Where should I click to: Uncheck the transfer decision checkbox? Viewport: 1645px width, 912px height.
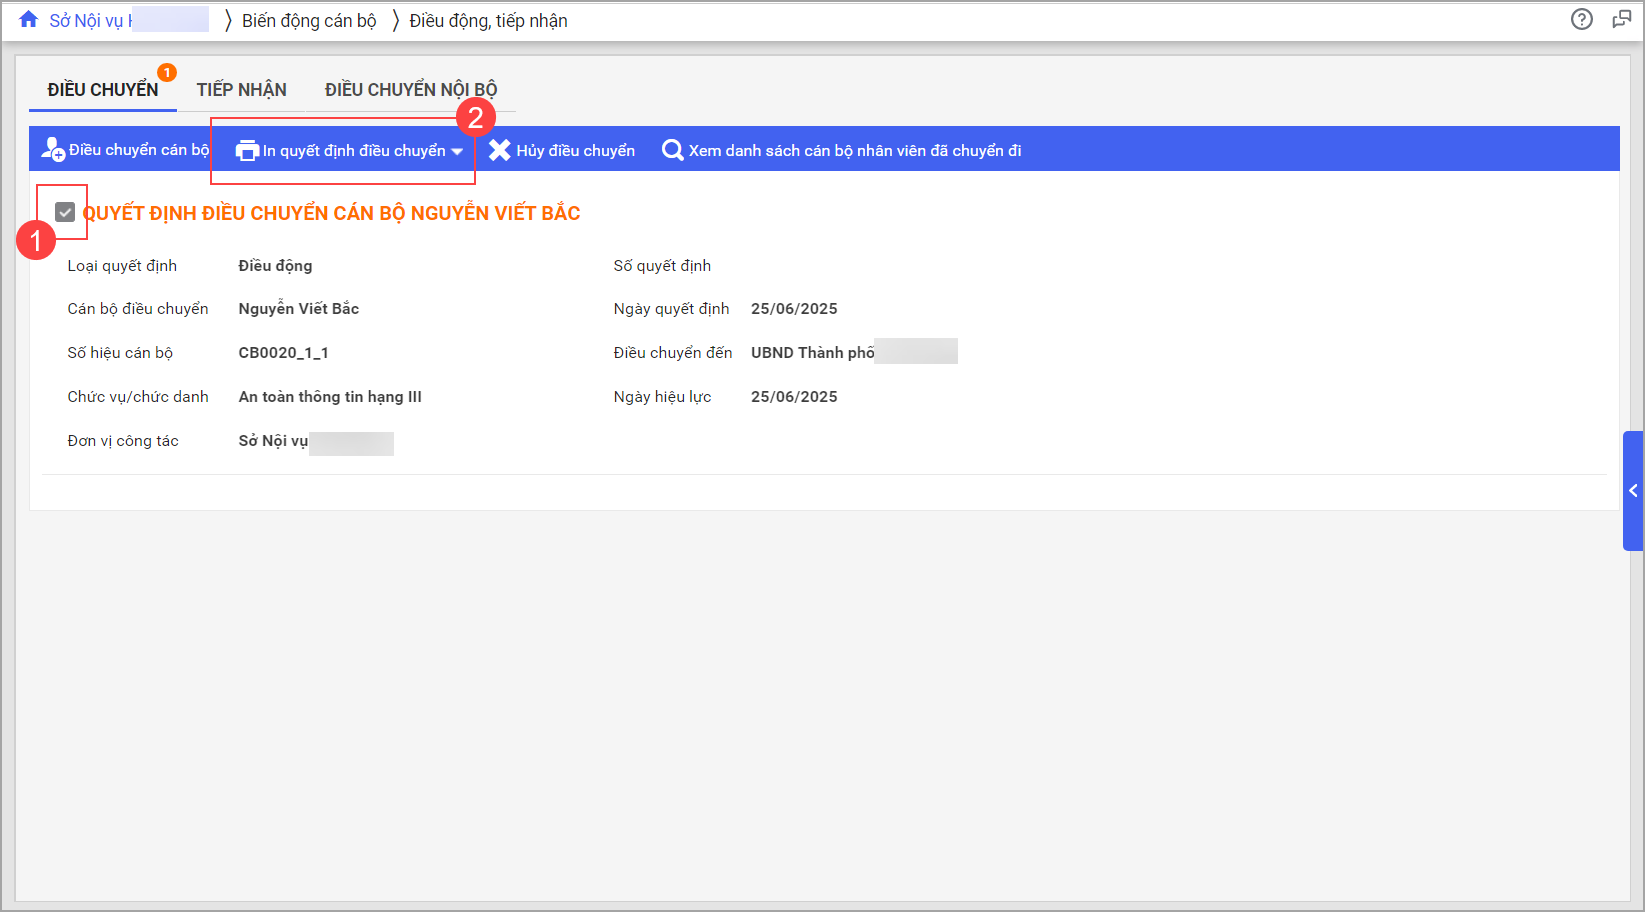coord(65,212)
